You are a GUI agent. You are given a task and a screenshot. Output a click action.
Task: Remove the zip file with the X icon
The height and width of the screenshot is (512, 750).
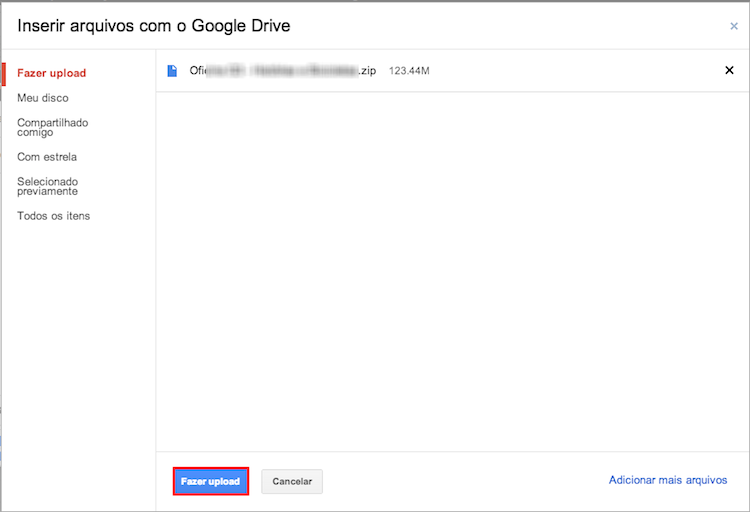pyautogui.click(x=729, y=70)
